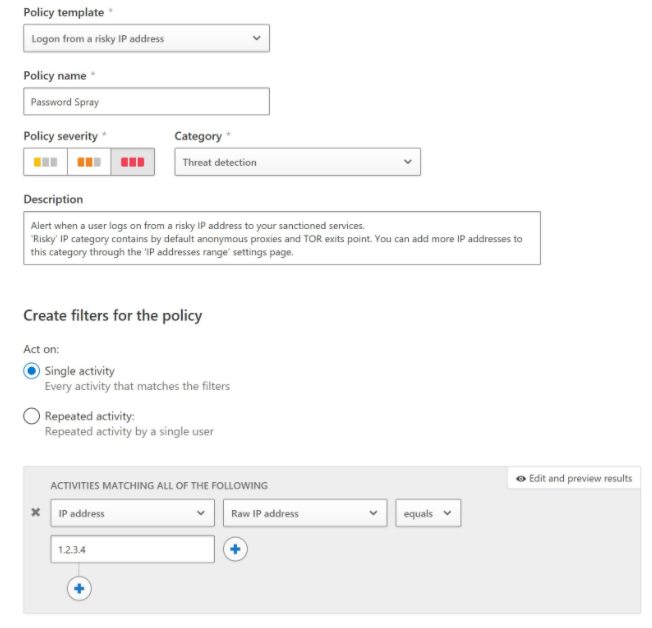Select the Single activity radio button
The width and height of the screenshot is (652, 628).
point(32,371)
